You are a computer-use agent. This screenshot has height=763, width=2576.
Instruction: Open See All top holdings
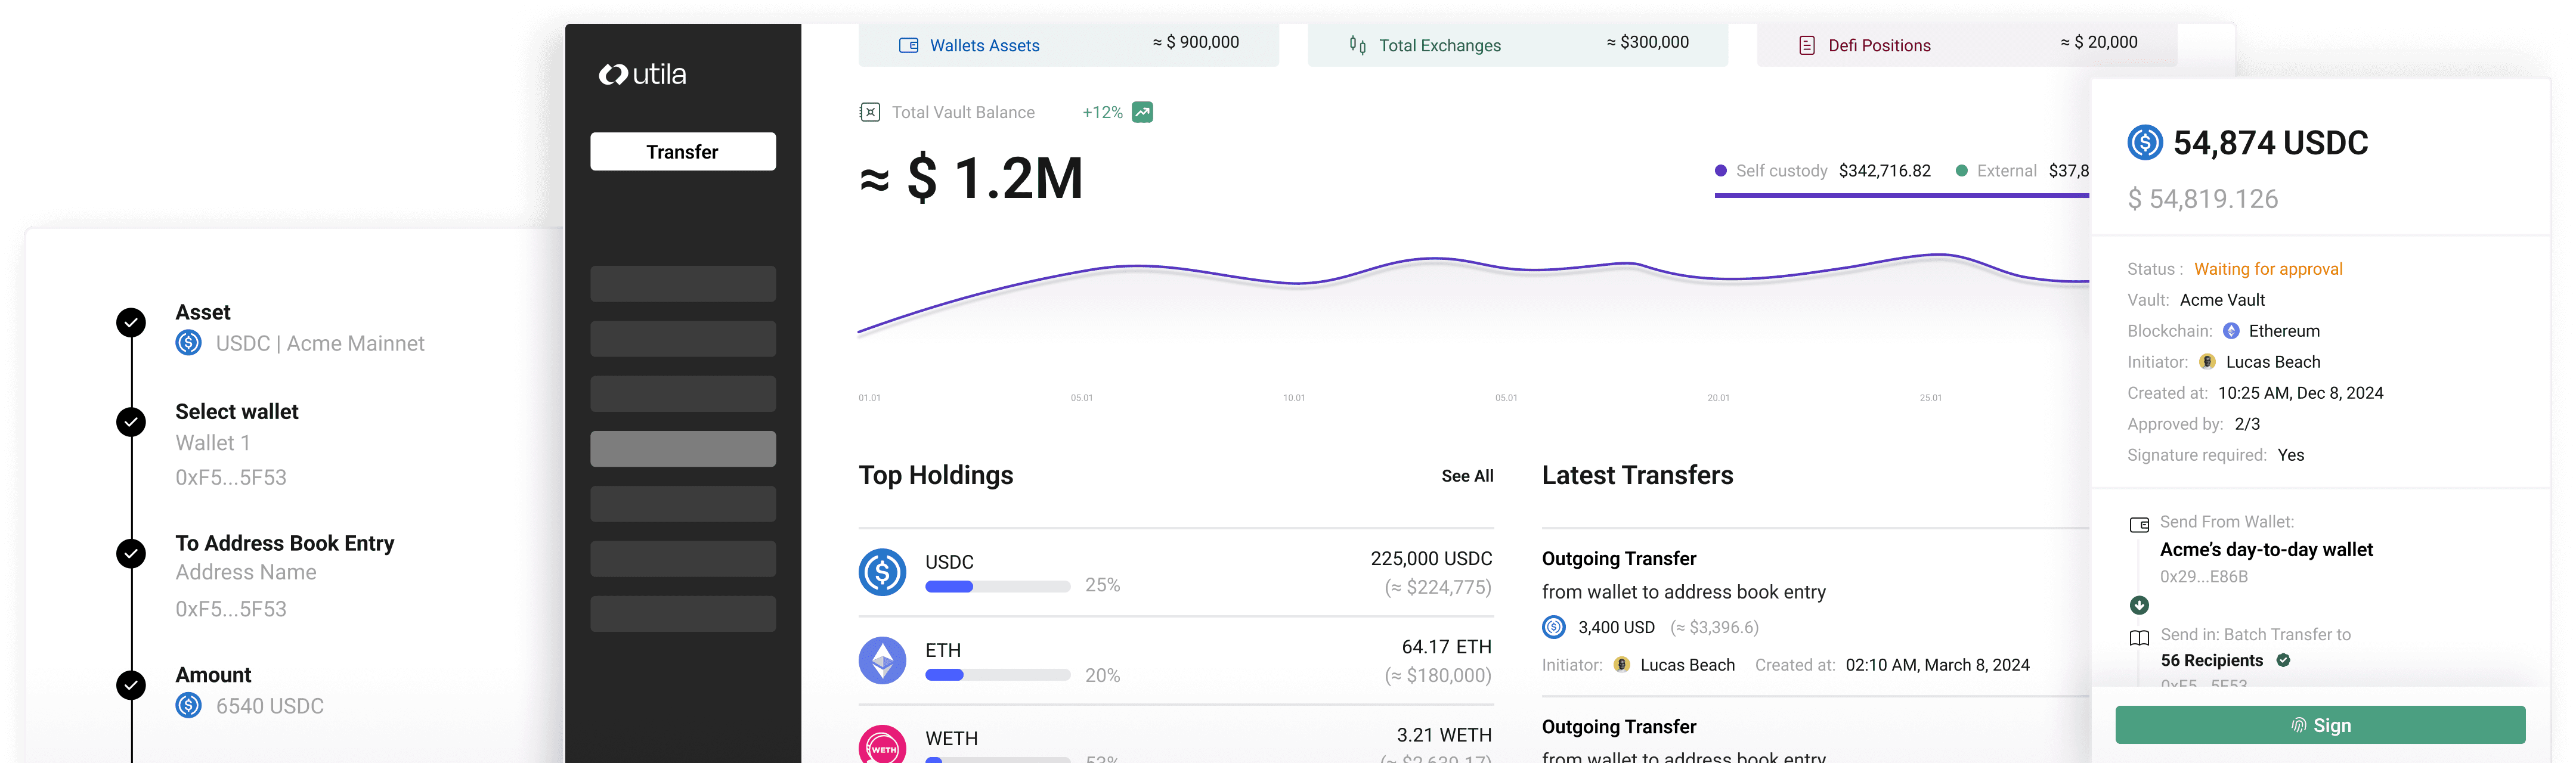point(1466,476)
